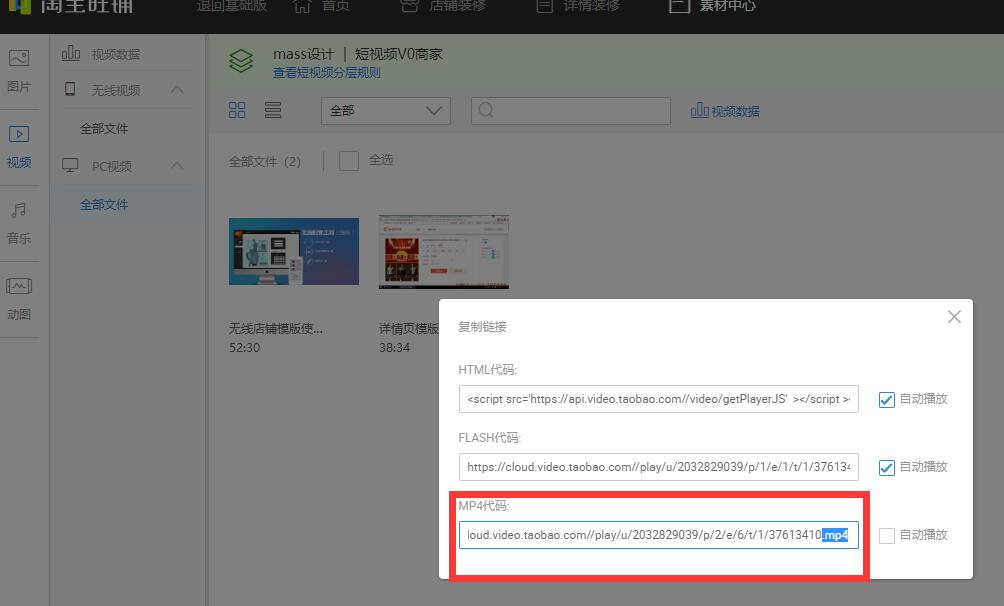Screen dimensions: 1004x606
Task: Disable autoplay for the HTML code
Action: pos(887,399)
